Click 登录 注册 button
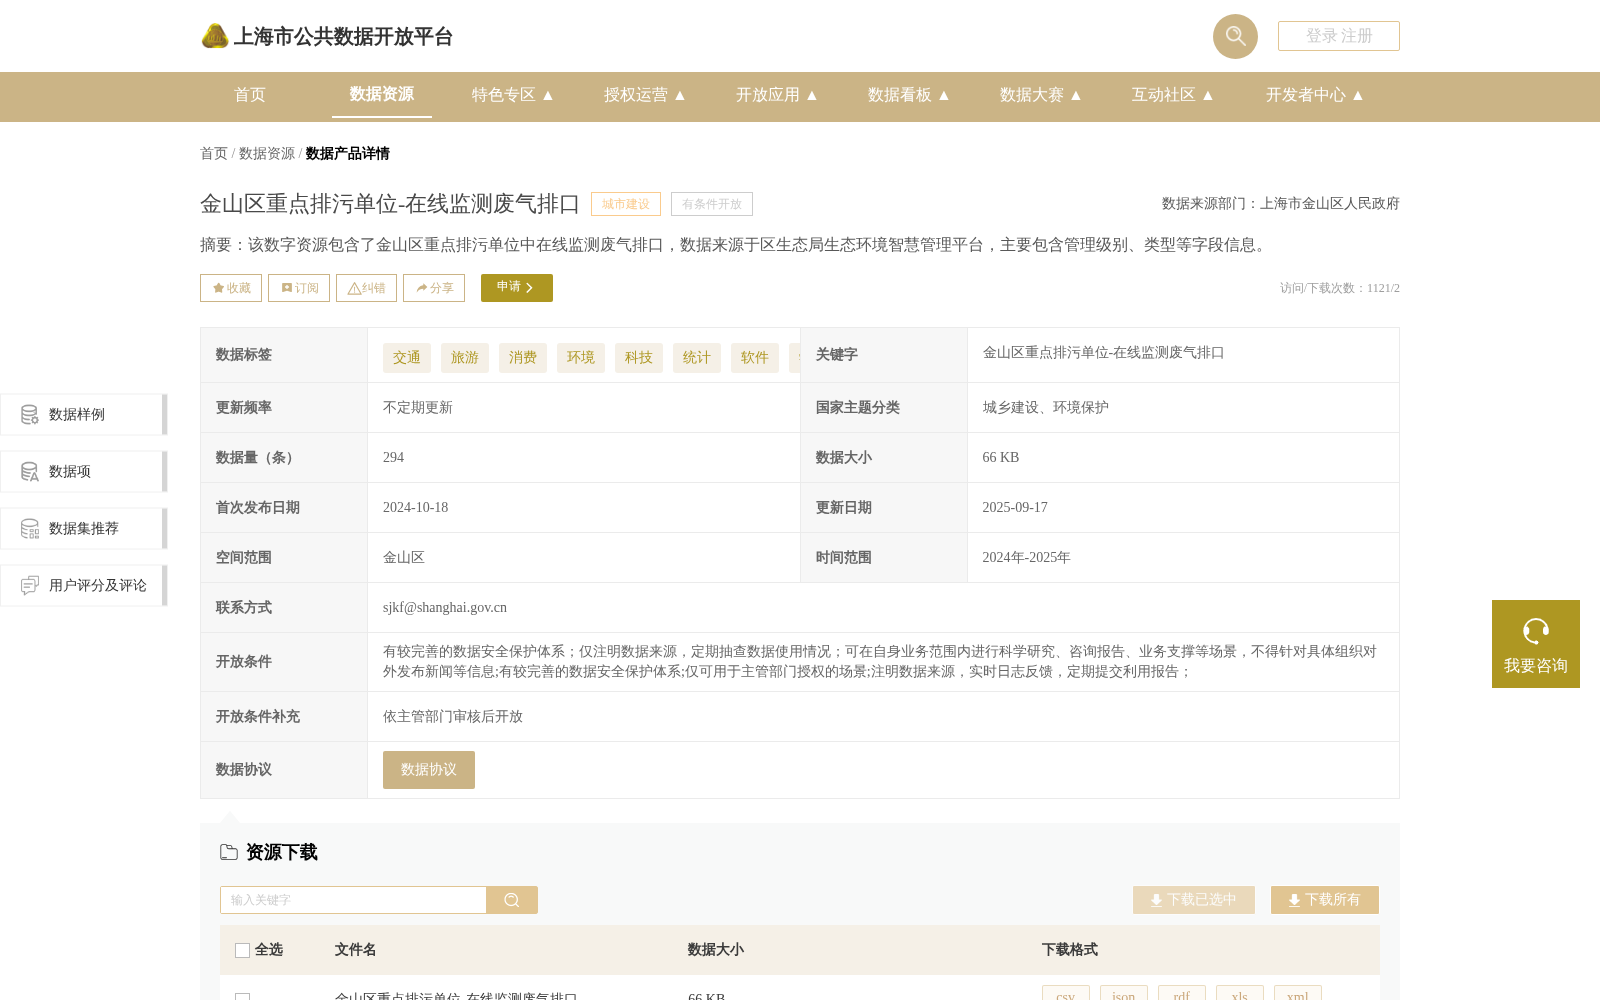1600x1000 pixels. pos(1339,36)
